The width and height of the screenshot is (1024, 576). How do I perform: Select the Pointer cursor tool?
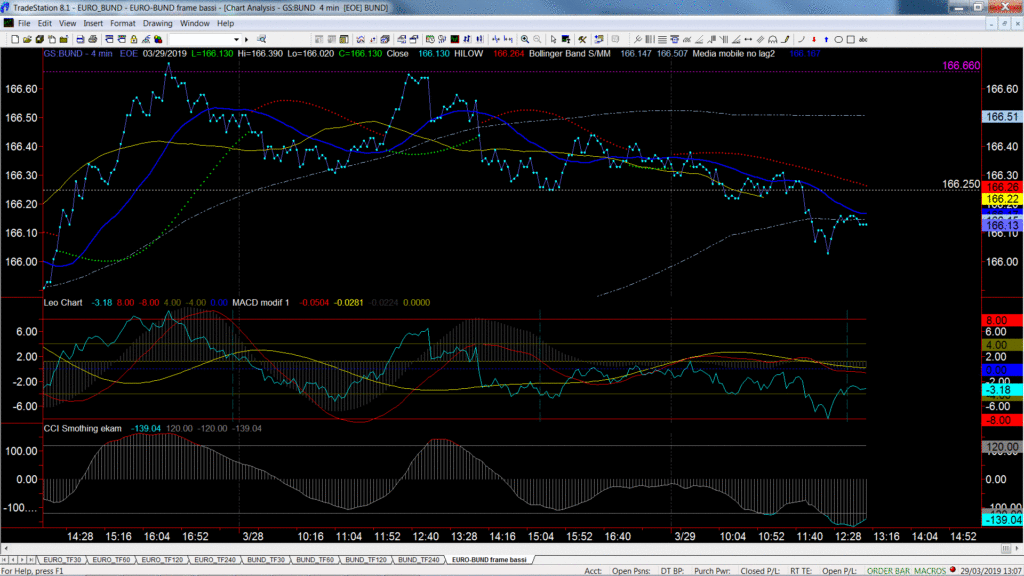pos(554,39)
